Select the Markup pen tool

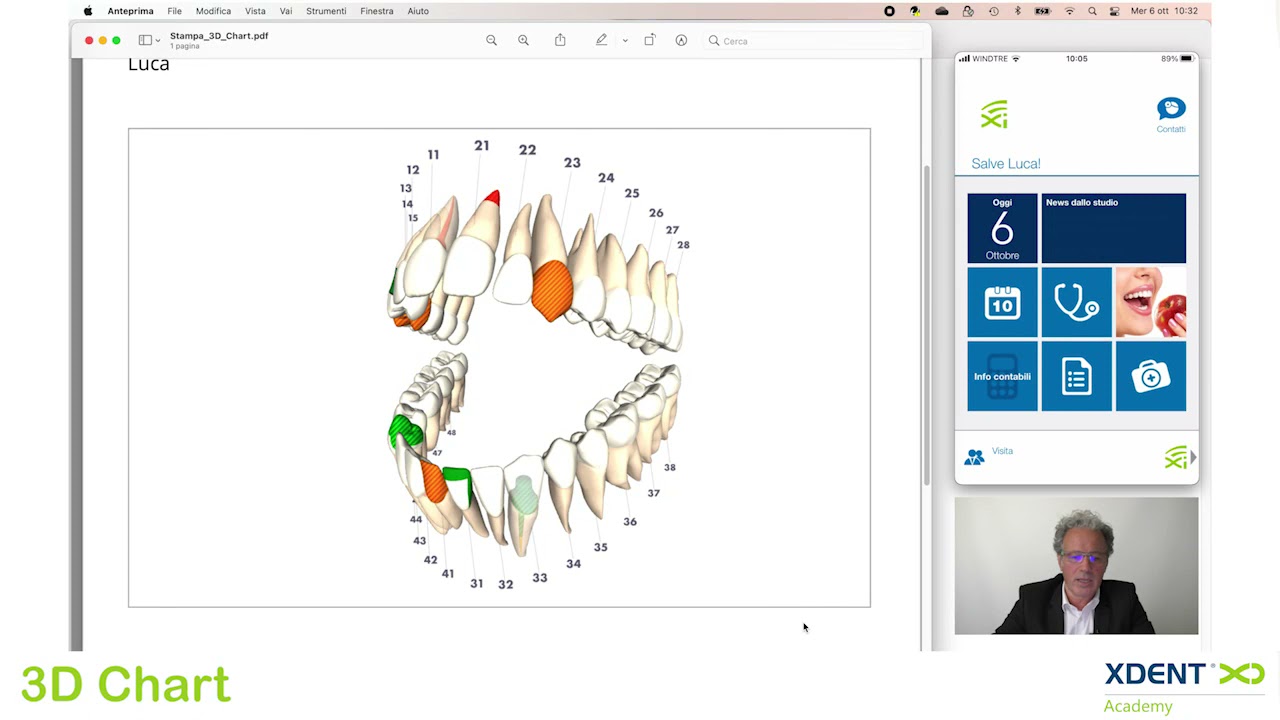pos(601,40)
